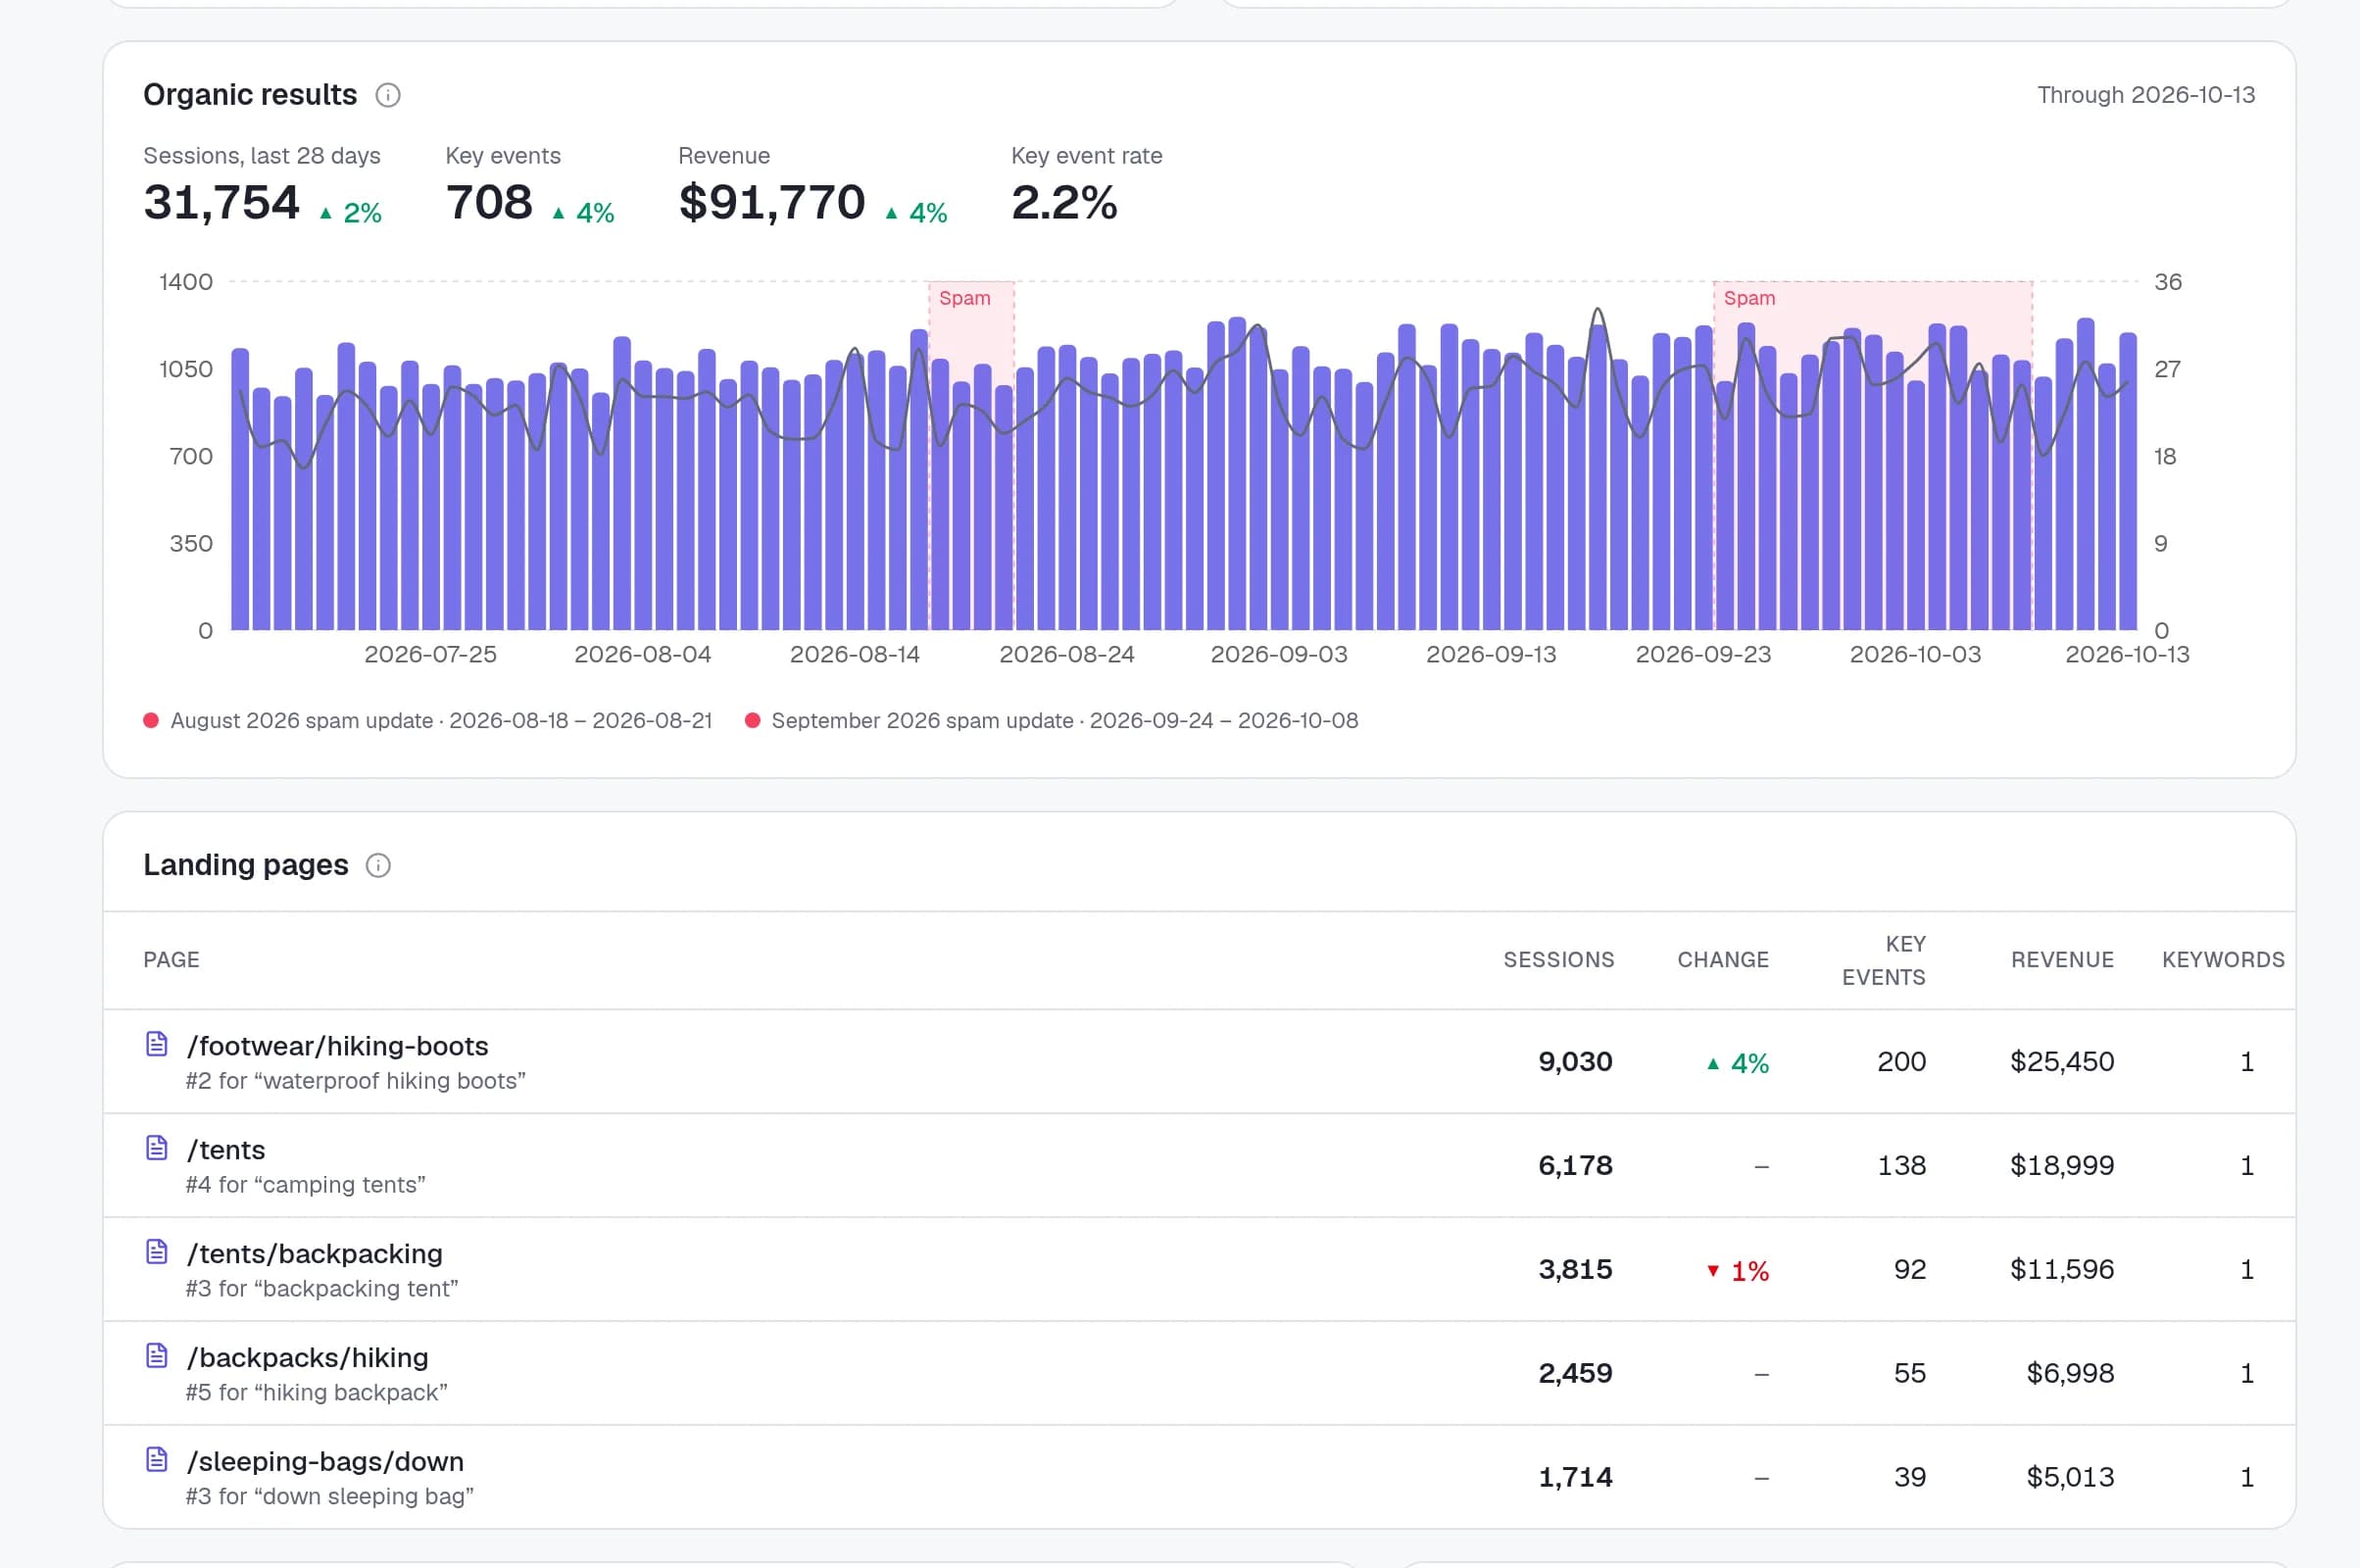Click the first Spam region label in the chart
This screenshot has height=1568, width=2360.
pos(965,298)
